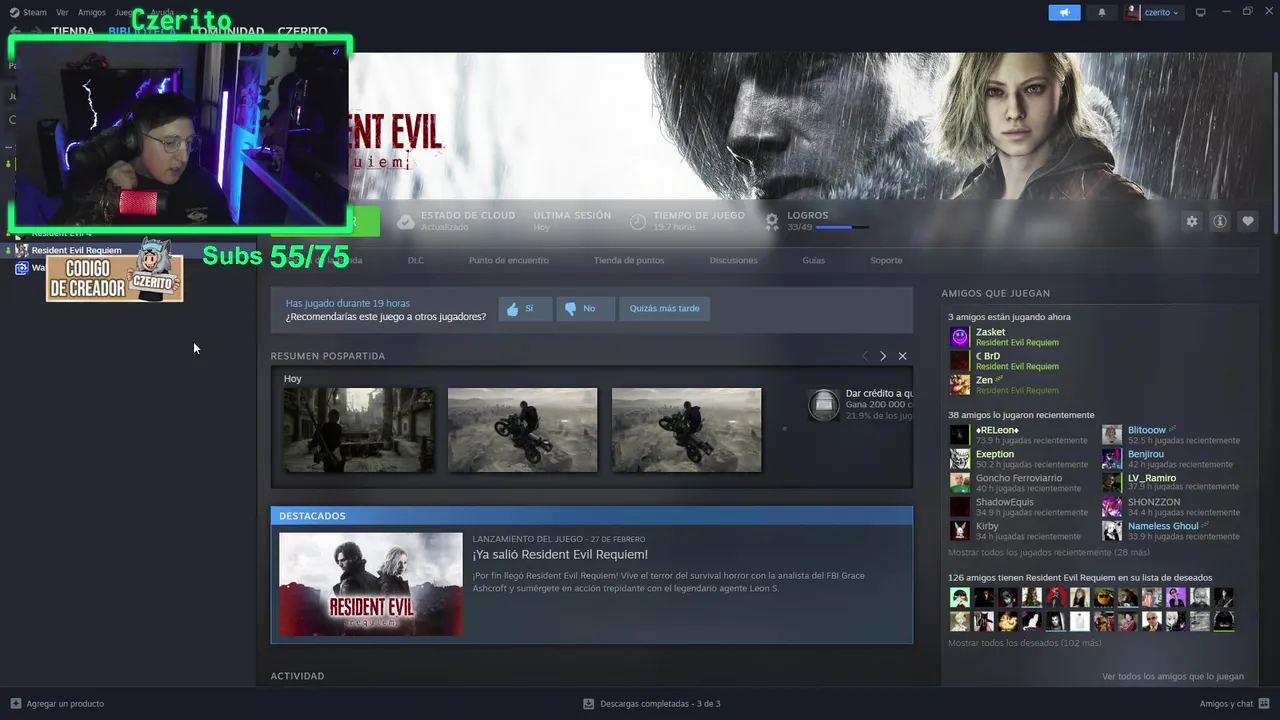Open the Discusiones tab
Image resolution: width=1280 pixels, height=720 pixels.
tap(734, 260)
